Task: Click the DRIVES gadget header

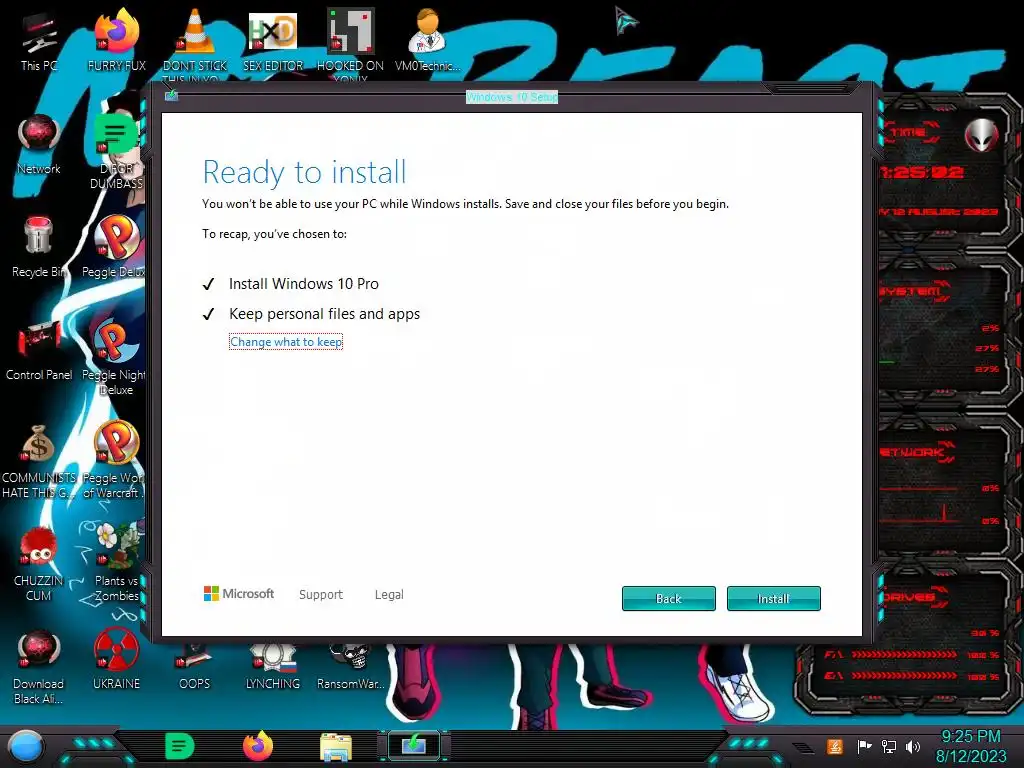Action: (910, 597)
